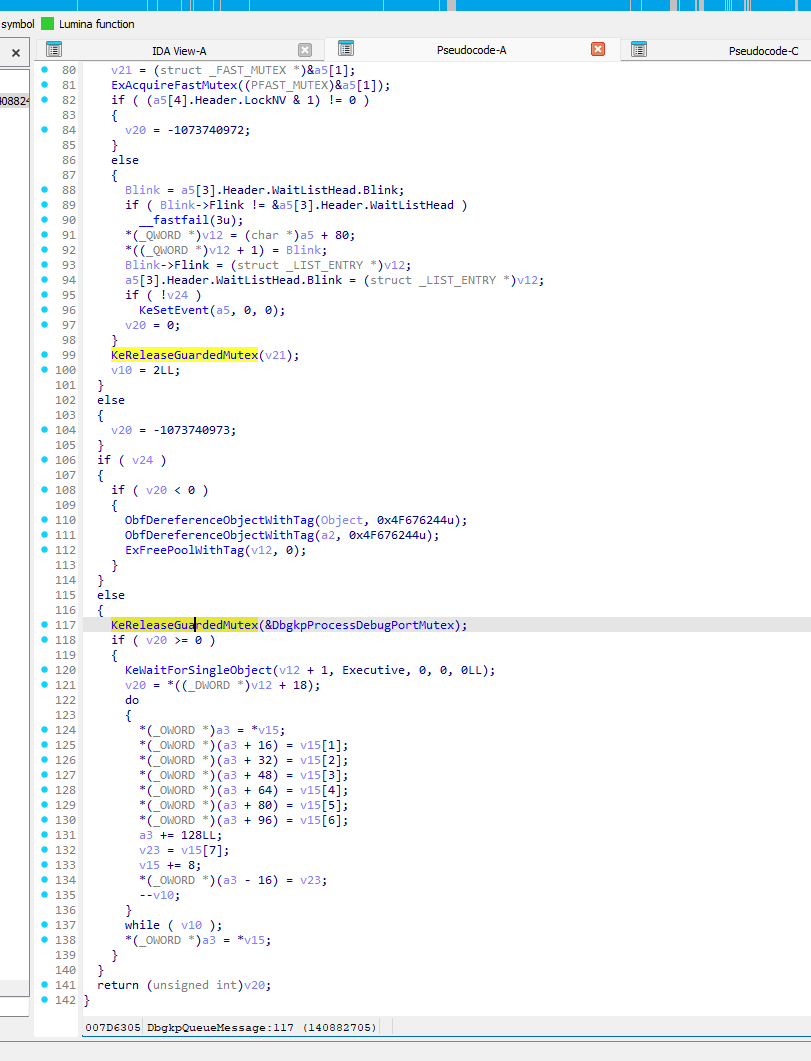The height and width of the screenshot is (1061, 811).
Task: Click the IDA View-A disassembly tab icon
Action: 53,48
